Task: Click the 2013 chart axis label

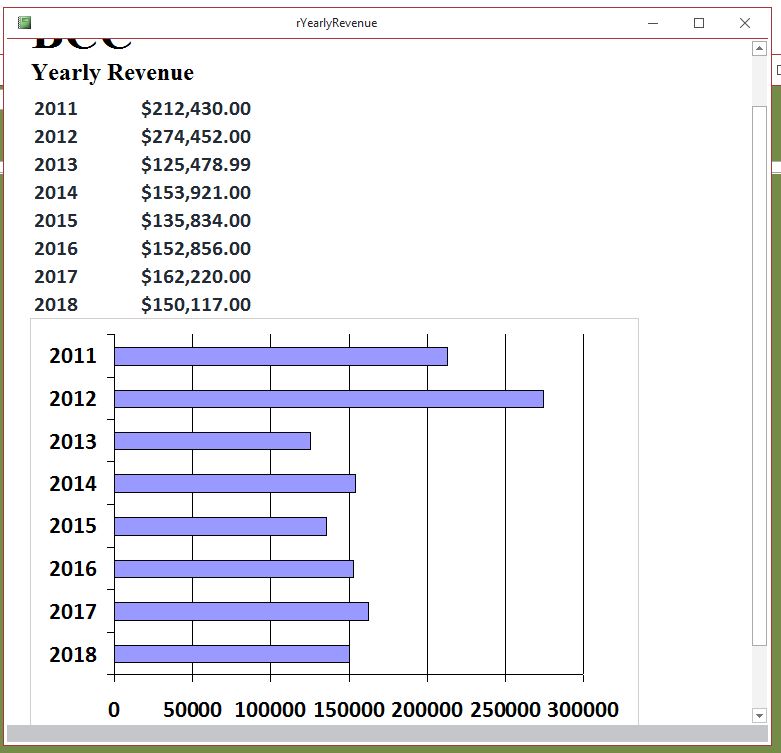Action: pos(73,442)
